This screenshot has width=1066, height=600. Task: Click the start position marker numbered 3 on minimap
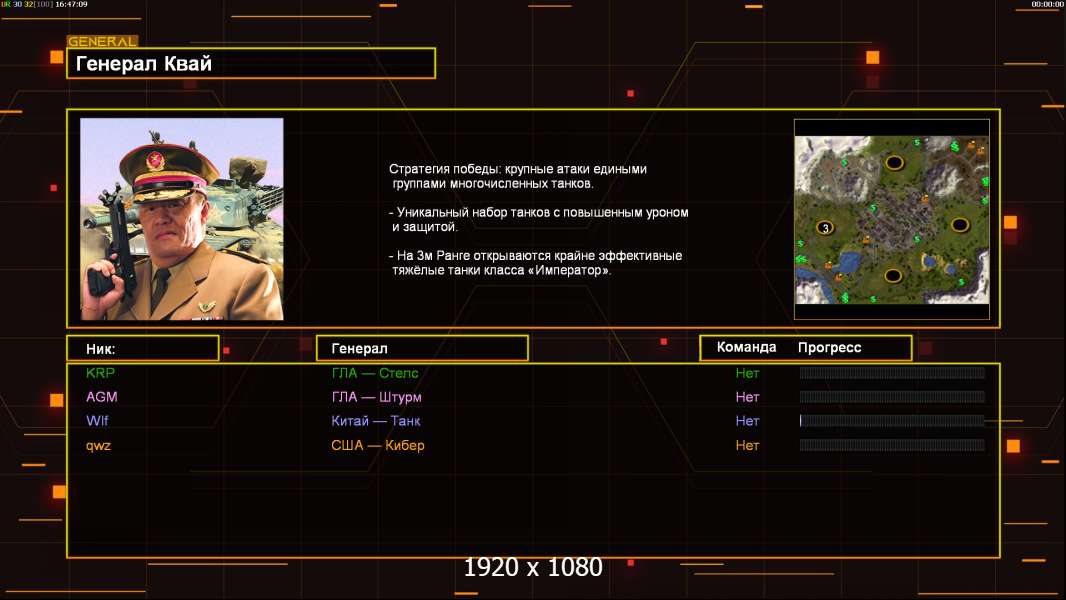point(825,228)
